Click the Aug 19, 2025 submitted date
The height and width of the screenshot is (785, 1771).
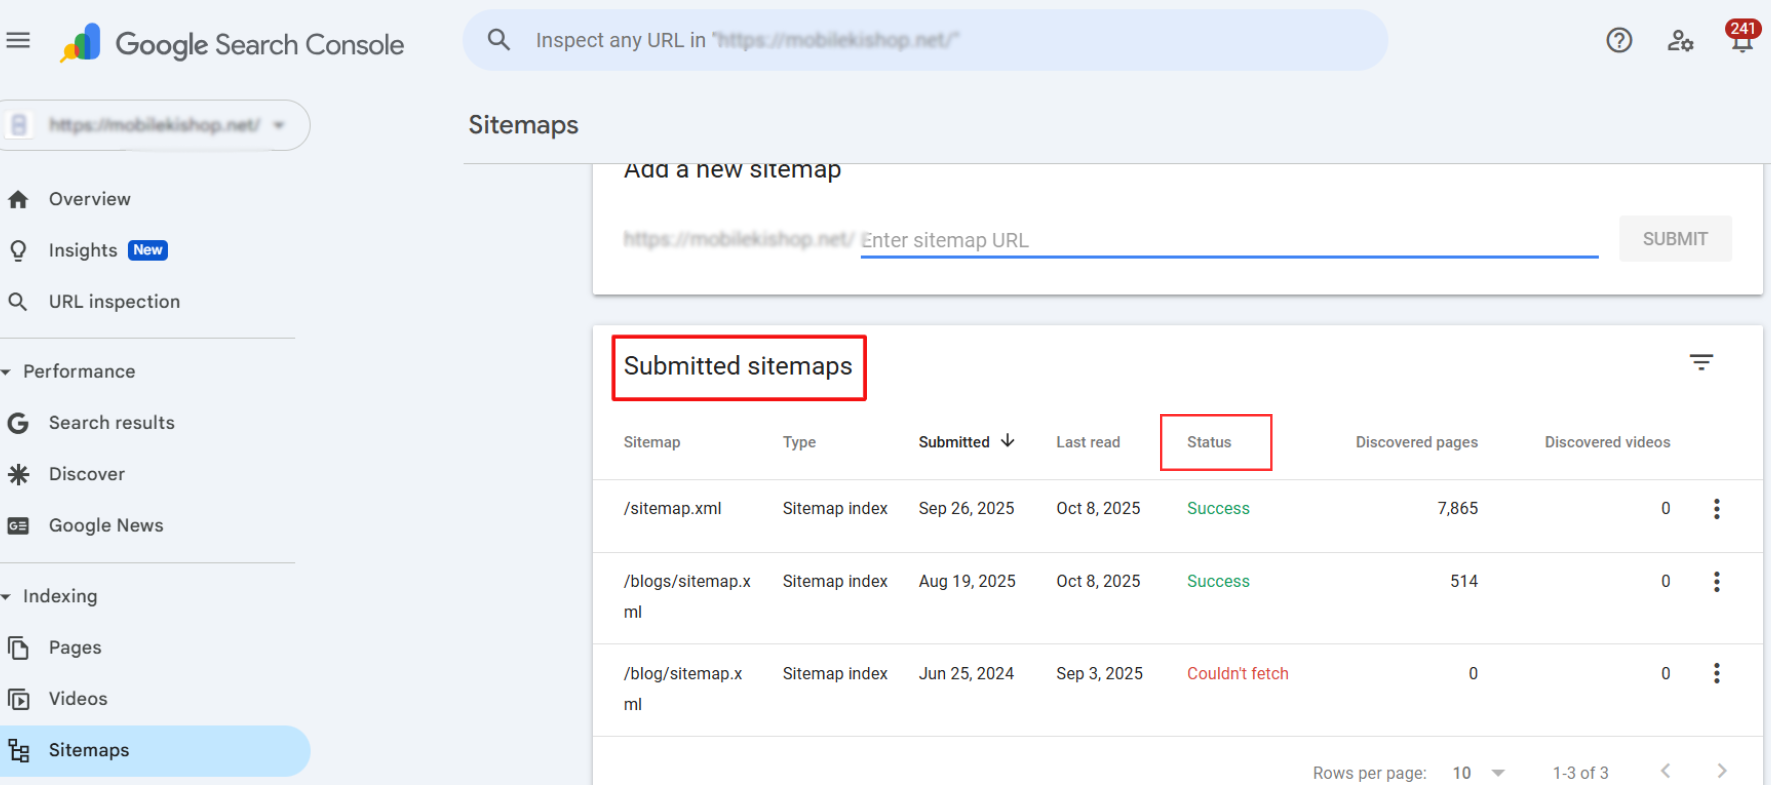pos(967,581)
